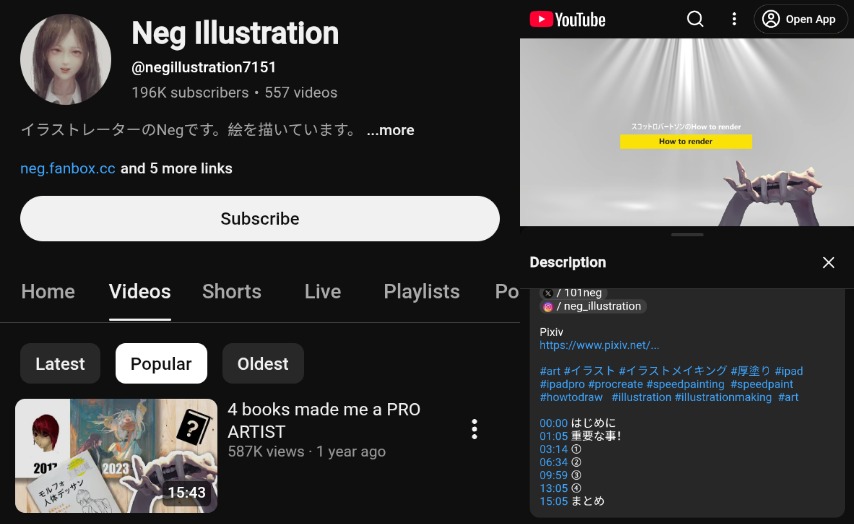
Task: Jump to timestamp 13:05
Action: pyautogui.click(x=553, y=489)
